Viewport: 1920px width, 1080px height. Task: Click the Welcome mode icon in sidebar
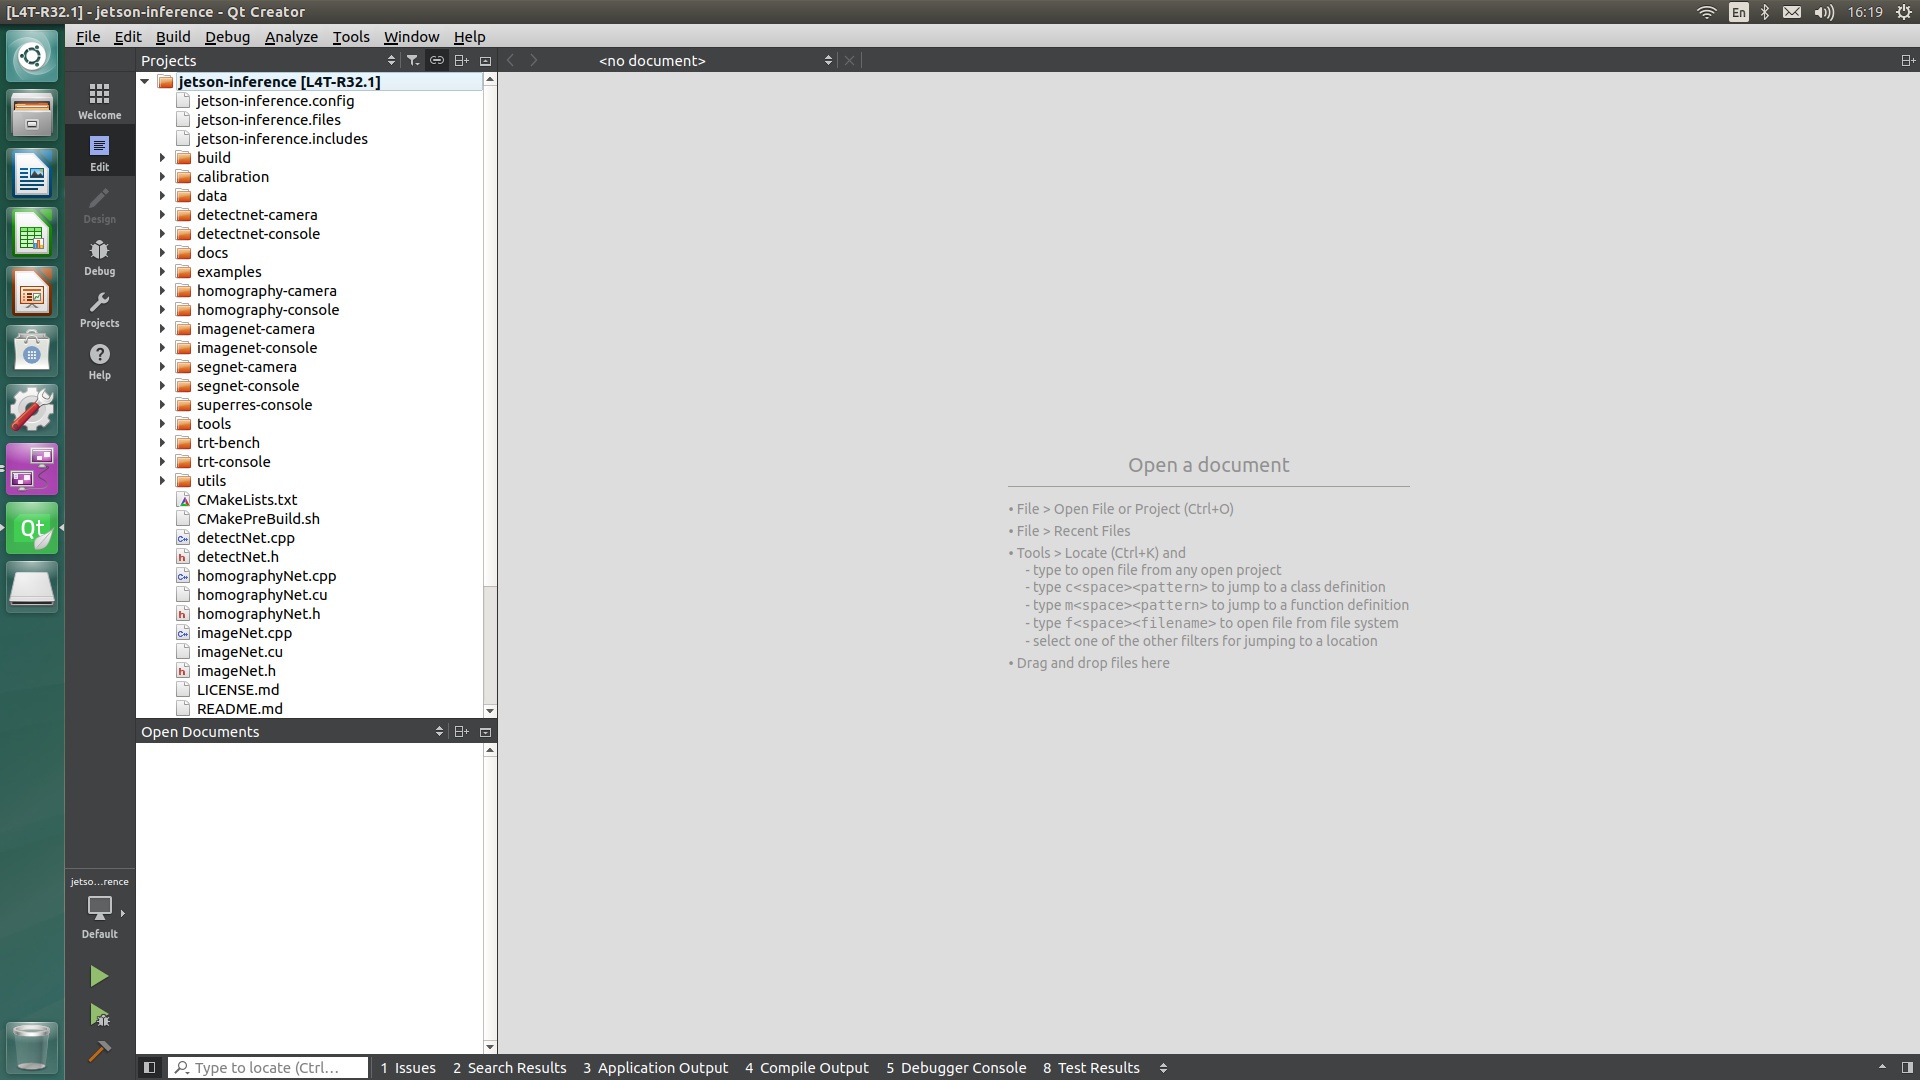coord(99,99)
